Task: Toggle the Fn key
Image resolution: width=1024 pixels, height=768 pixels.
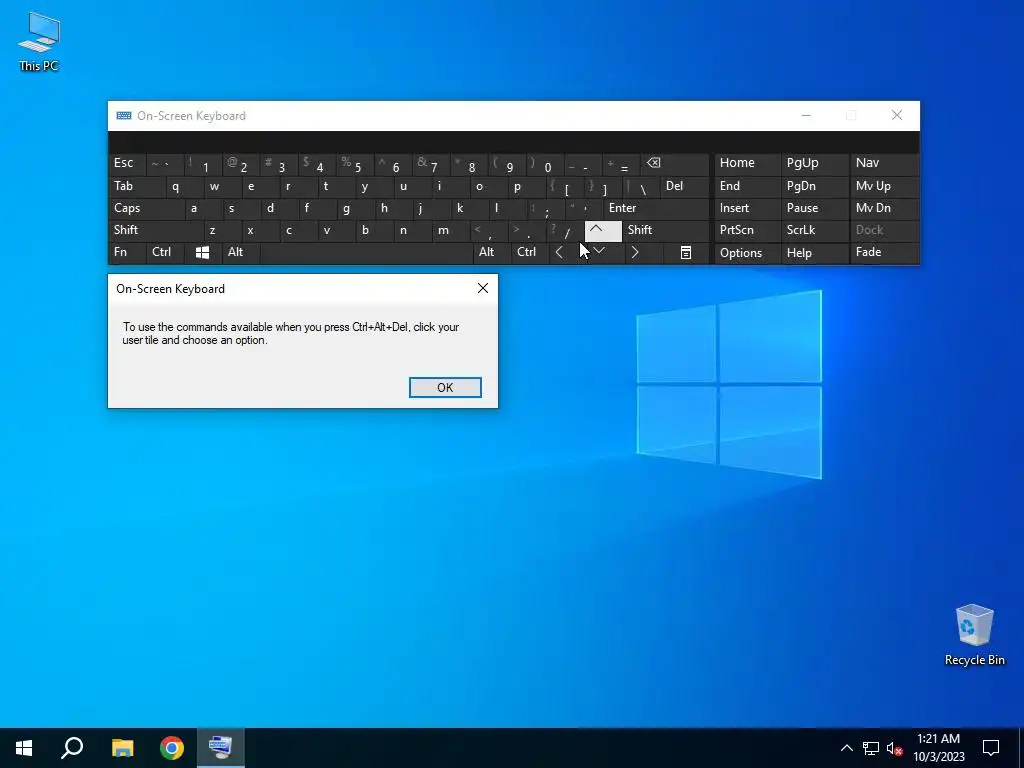Action: click(127, 252)
